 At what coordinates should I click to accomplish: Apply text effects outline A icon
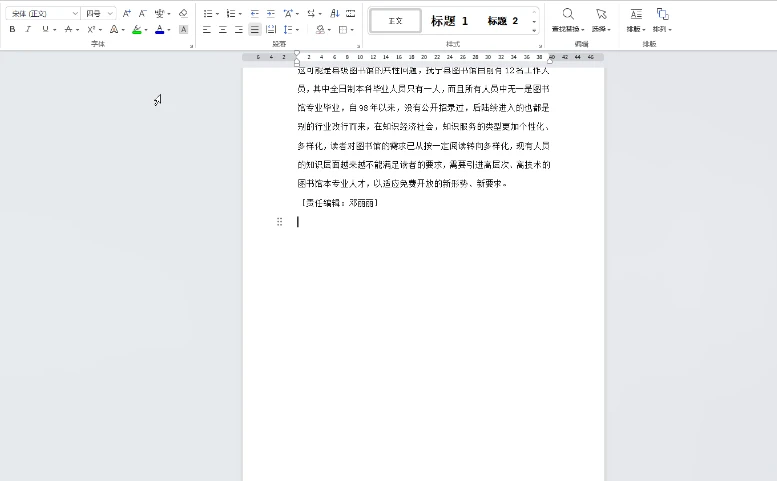click(x=114, y=30)
